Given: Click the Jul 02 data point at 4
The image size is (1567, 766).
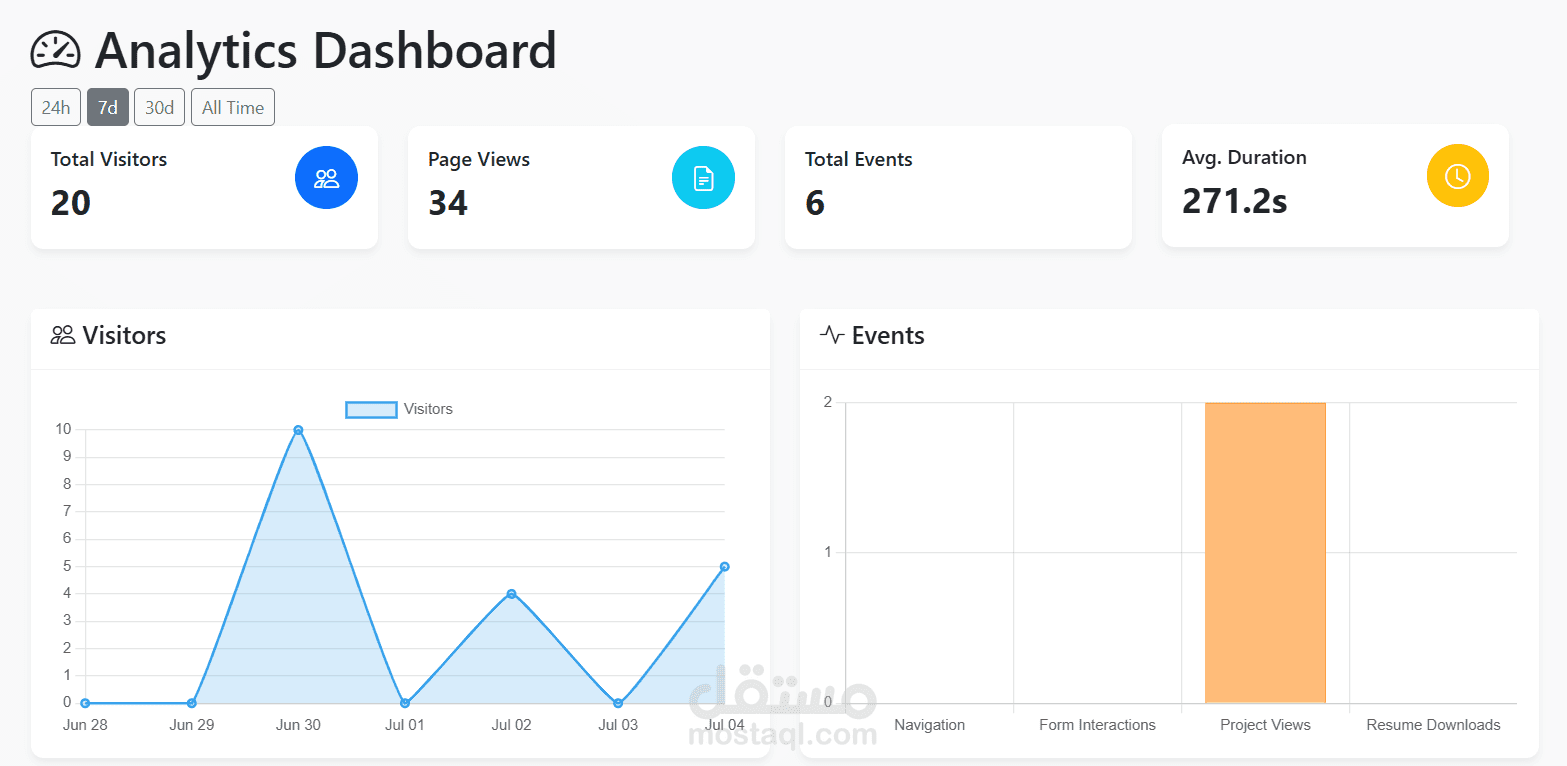Looking at the screenshot, I should 511,594.
